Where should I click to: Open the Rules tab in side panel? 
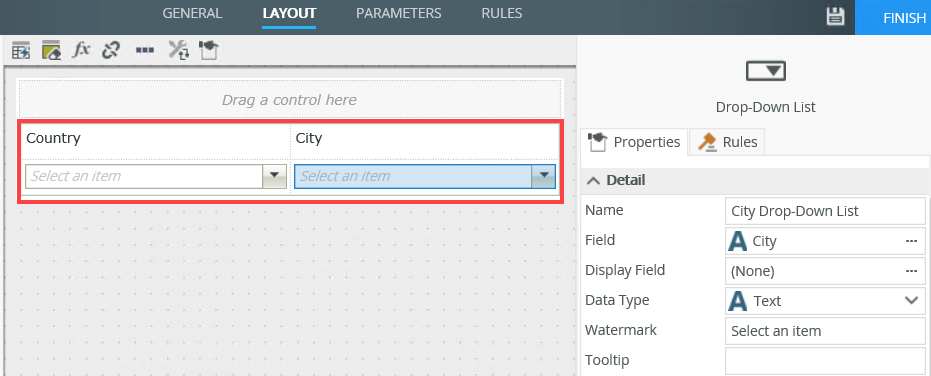727,143
